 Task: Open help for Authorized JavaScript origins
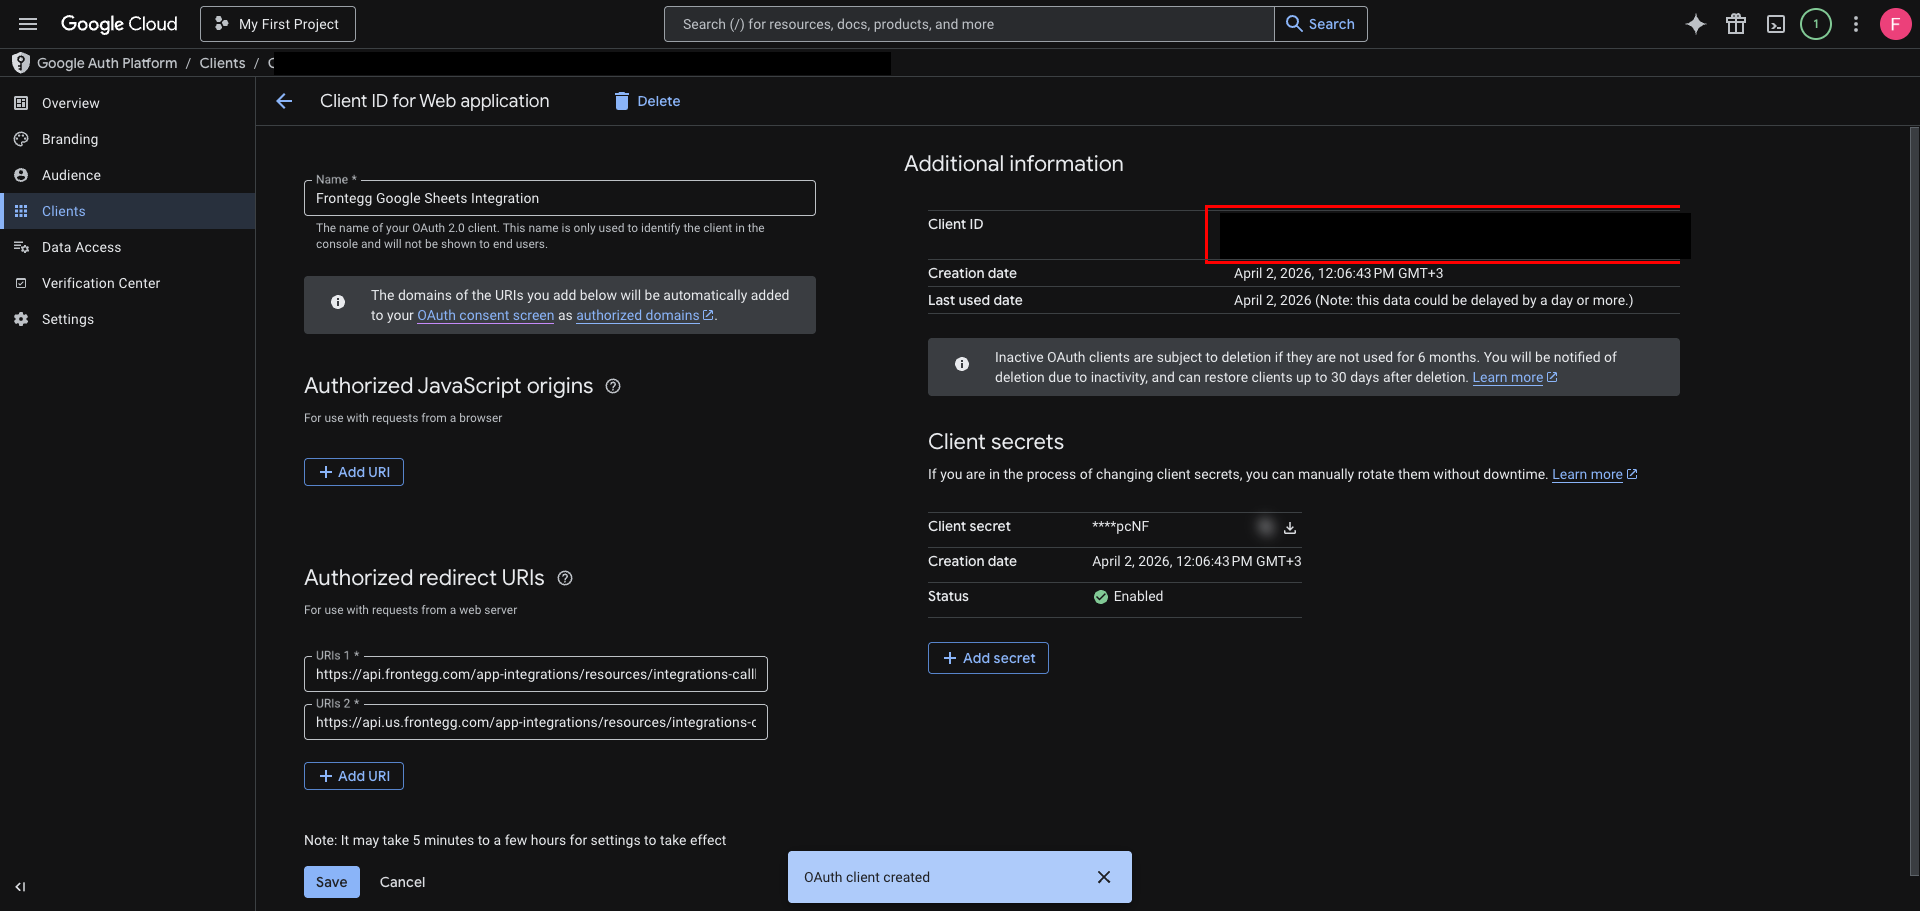613,386
